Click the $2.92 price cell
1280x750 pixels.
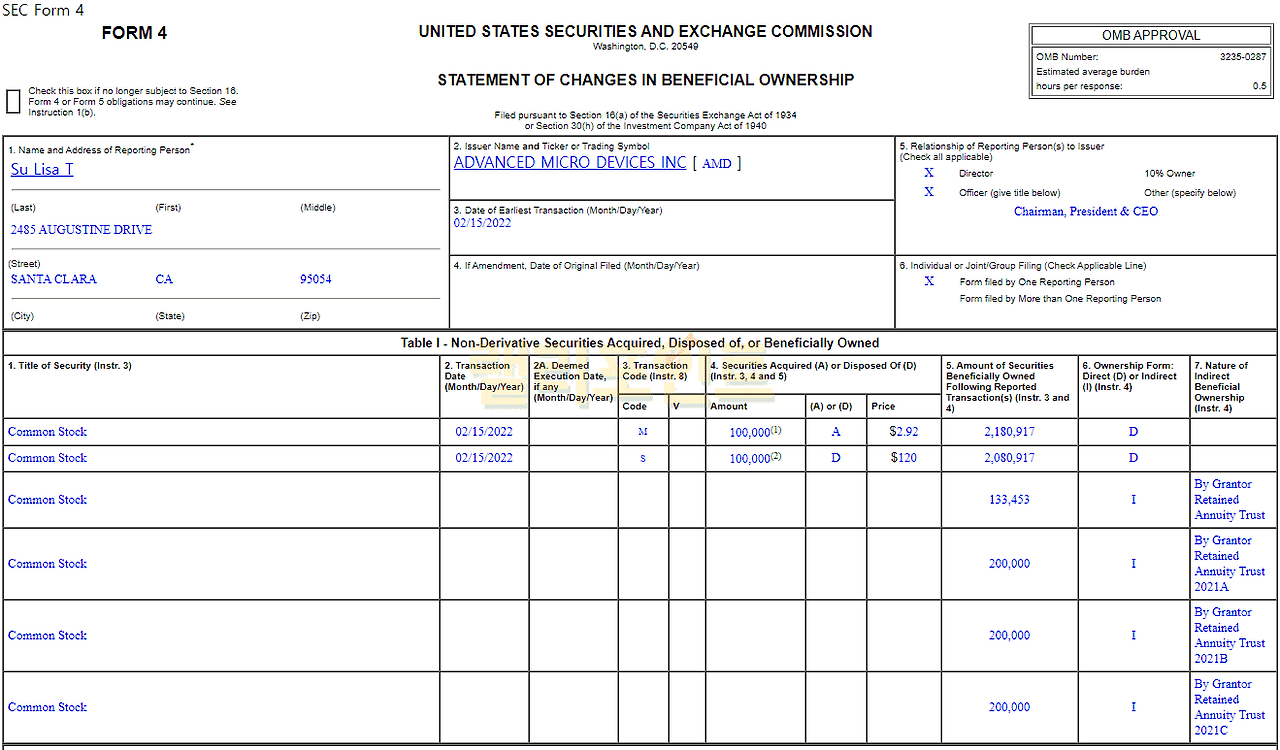point(903,432)
